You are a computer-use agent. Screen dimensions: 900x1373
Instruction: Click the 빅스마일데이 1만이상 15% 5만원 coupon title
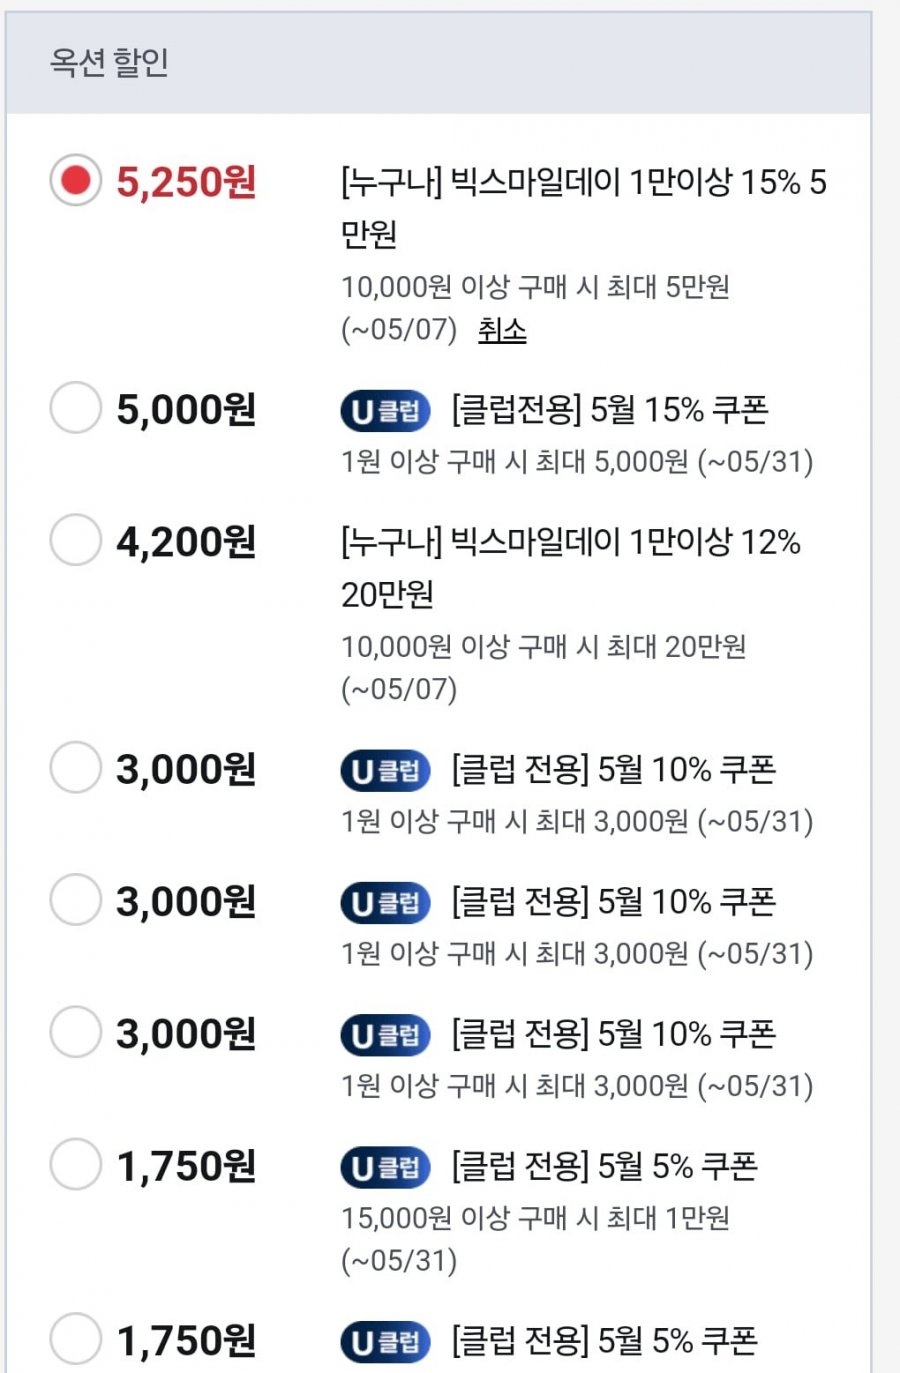click(584, 208)
